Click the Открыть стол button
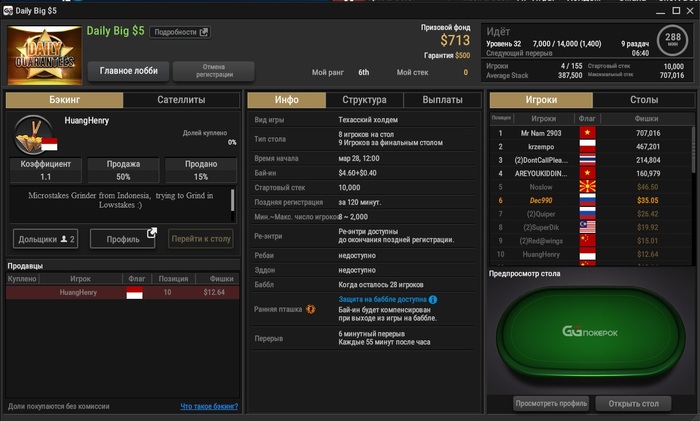This screenshot has height=421, width=700. click(633, 403)
